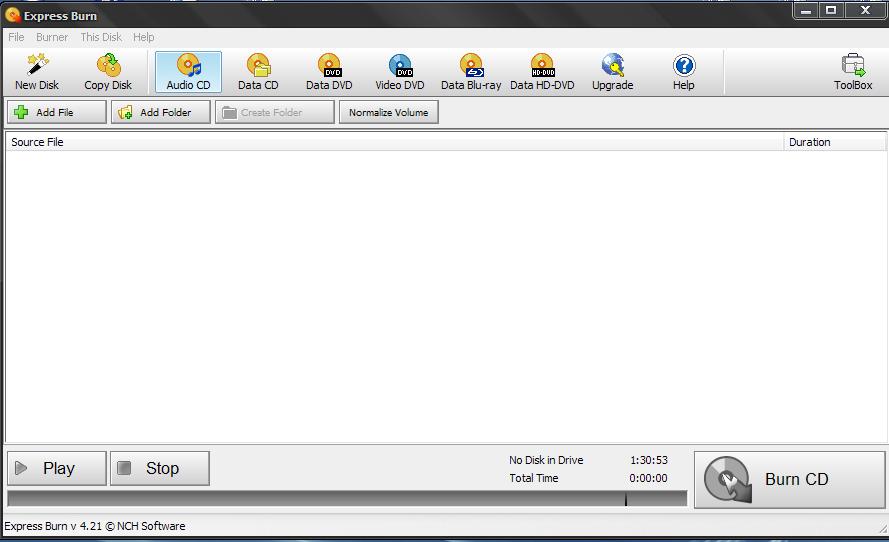The image size is (889, 542).
Task: Click the greyed Create Folder button
Action: pos(274,112)
